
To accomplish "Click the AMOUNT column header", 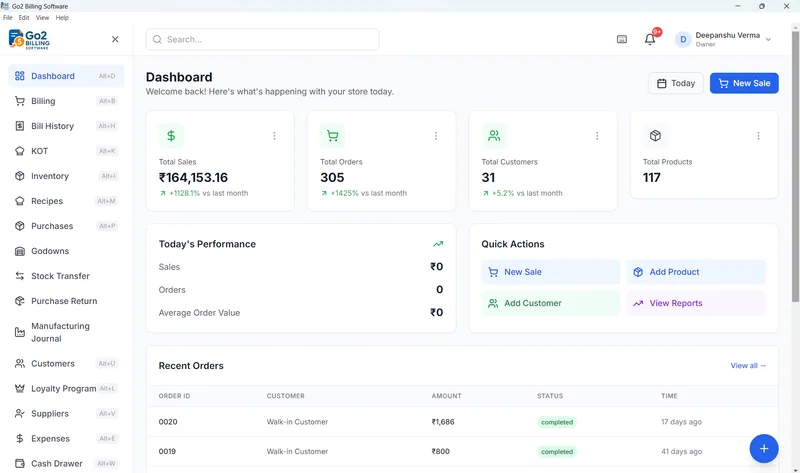I will pos(446,396).
